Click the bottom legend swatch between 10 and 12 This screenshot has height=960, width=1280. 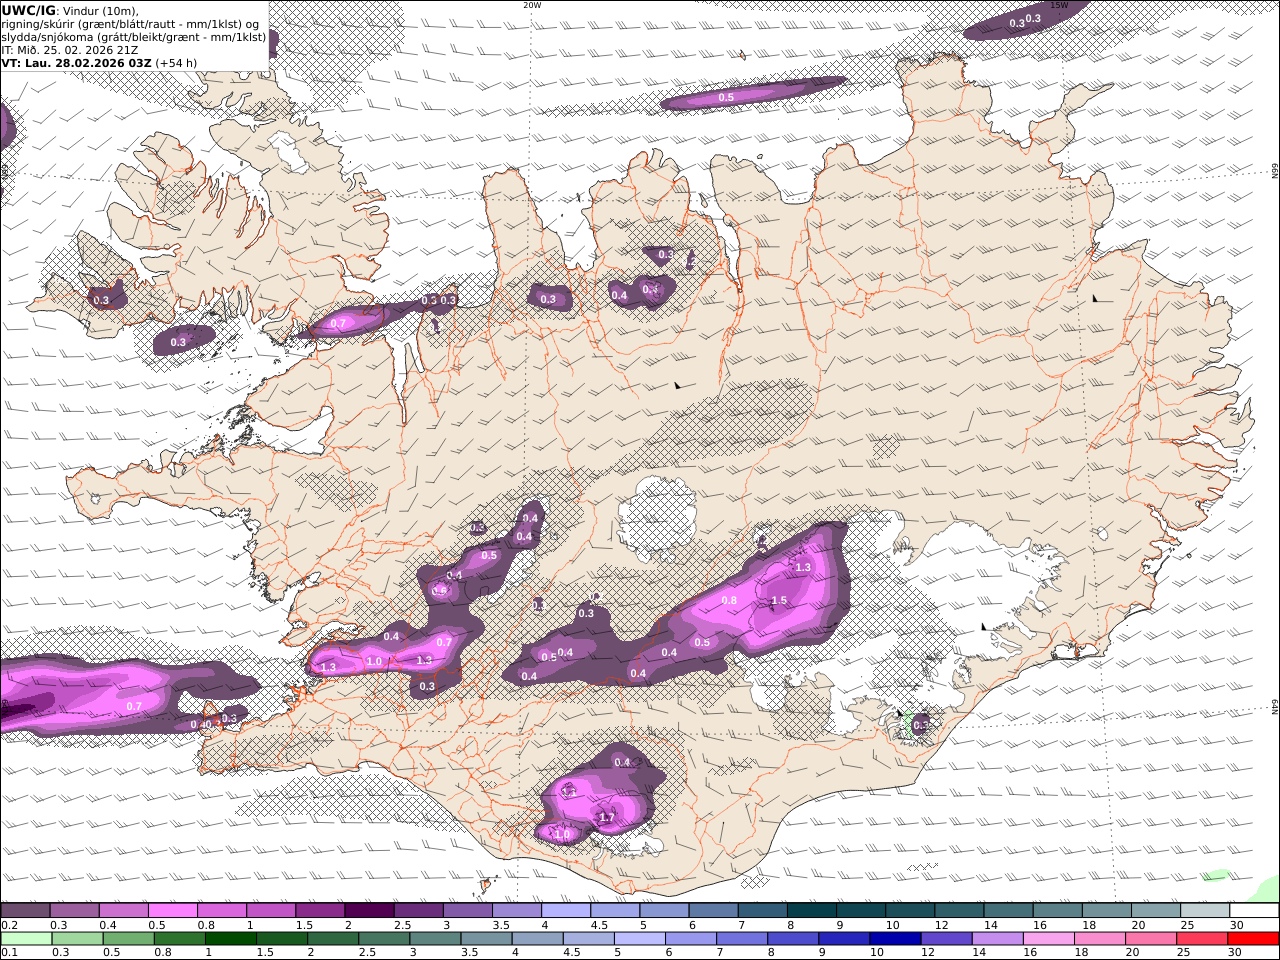click(x=896, y=938)
